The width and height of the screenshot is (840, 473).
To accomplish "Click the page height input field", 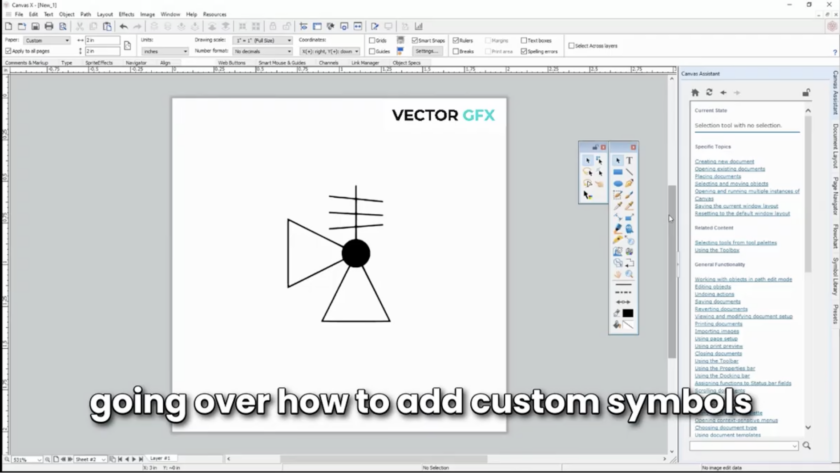I will pyautogui.click(x=102, y=51).
